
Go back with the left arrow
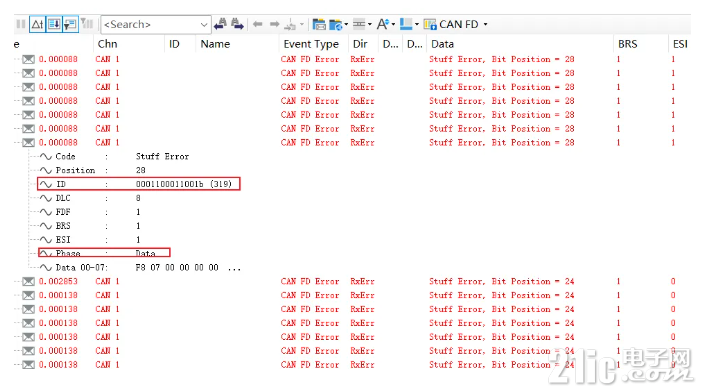coord(257,24)
